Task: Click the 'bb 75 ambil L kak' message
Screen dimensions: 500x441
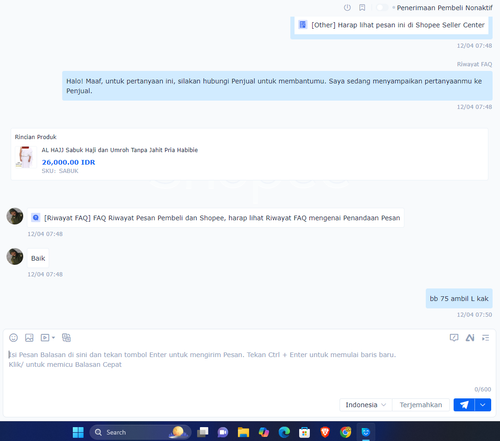Action: point(459,298)
